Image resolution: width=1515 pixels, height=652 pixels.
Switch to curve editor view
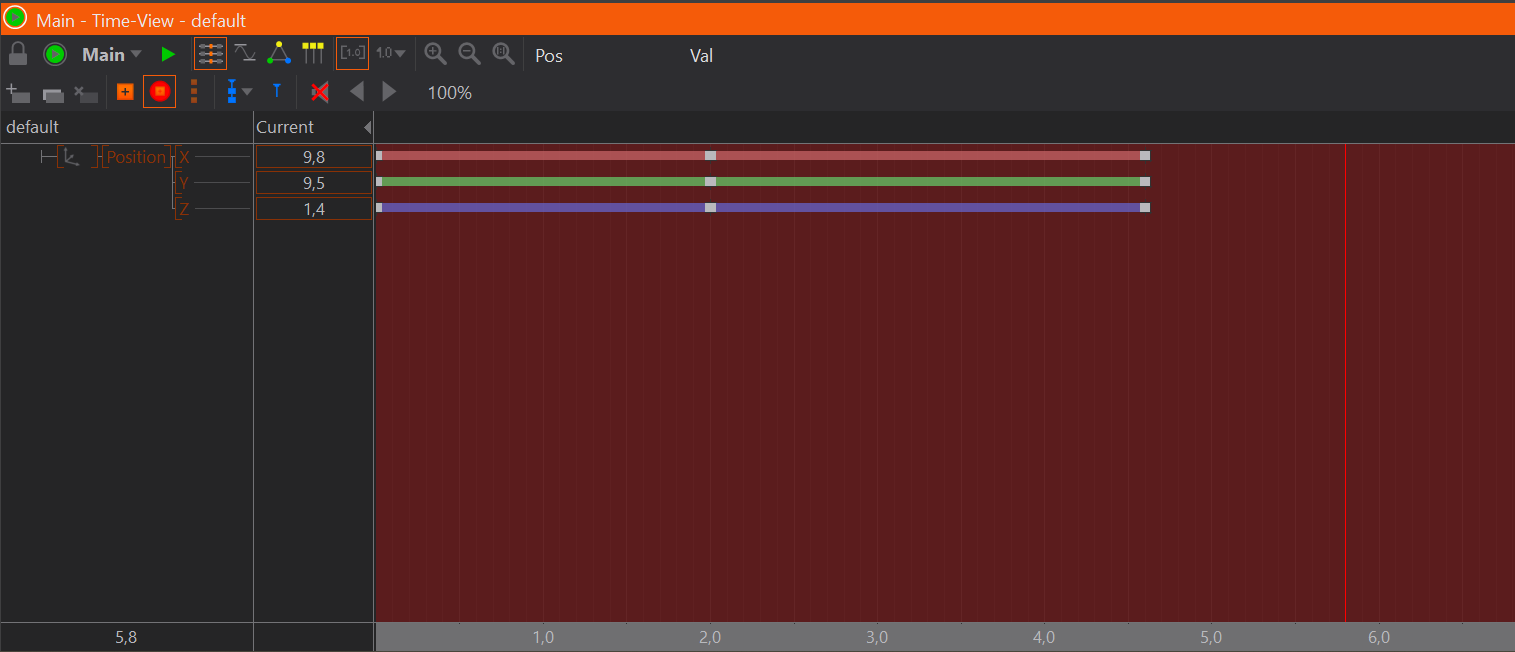coord(244,53)
